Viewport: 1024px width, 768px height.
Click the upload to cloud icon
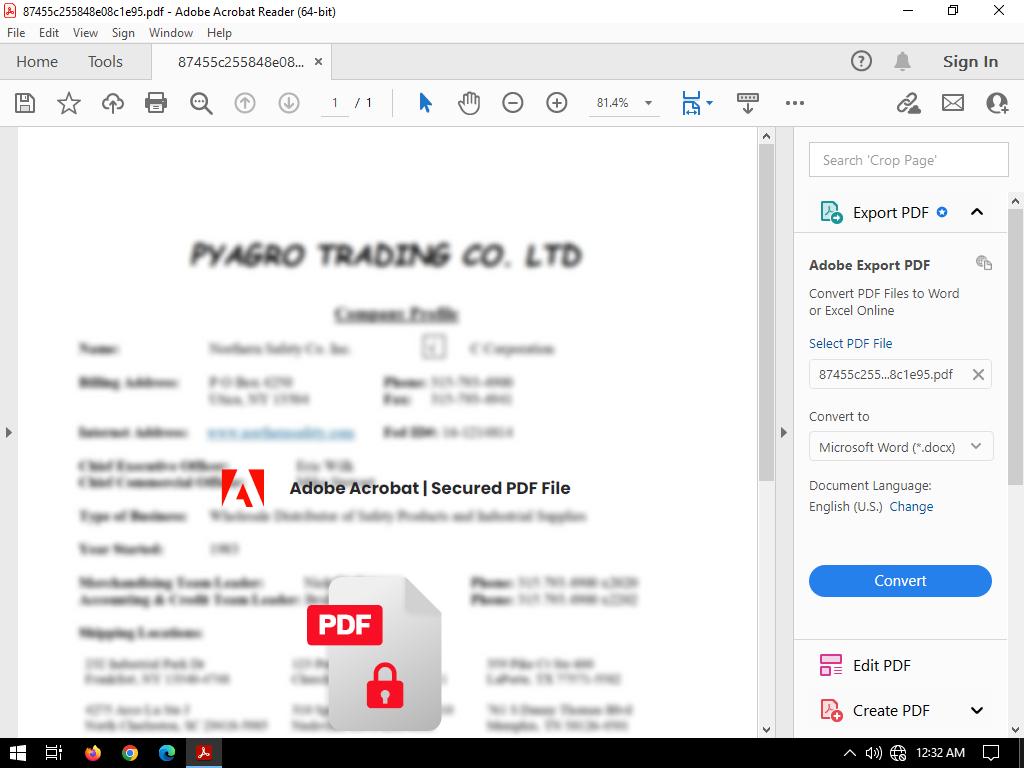pos(113,103)
